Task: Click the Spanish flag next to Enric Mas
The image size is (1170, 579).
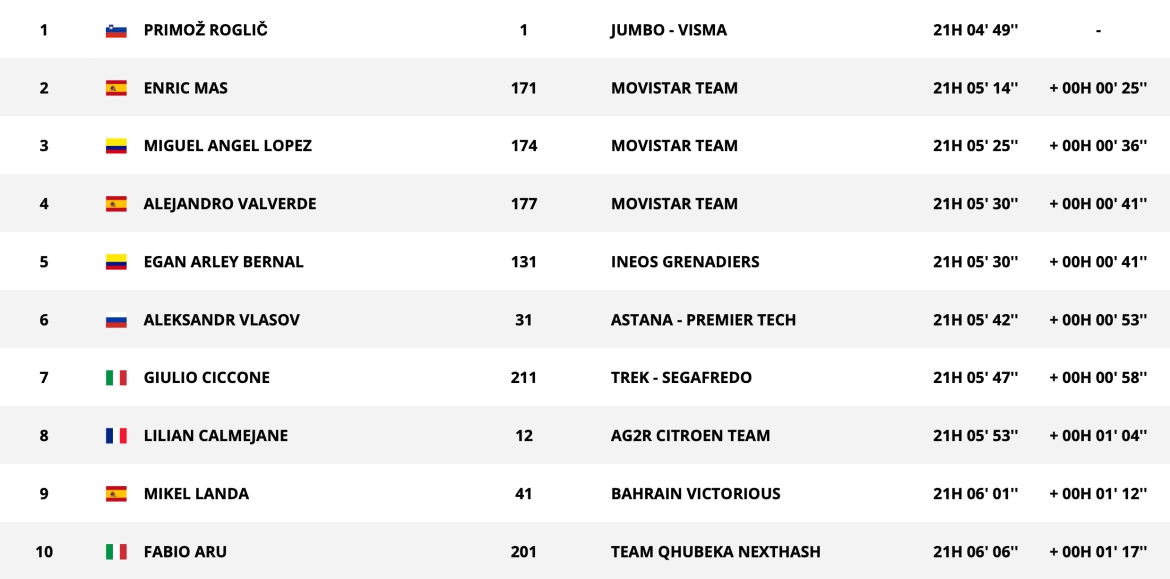Action: 116,88
